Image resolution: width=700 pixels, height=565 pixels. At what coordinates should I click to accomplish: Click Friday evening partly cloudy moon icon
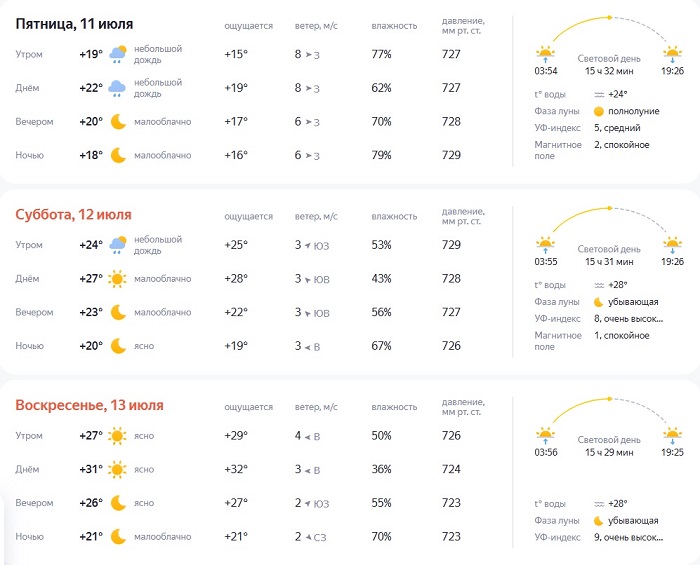(118, 121)
